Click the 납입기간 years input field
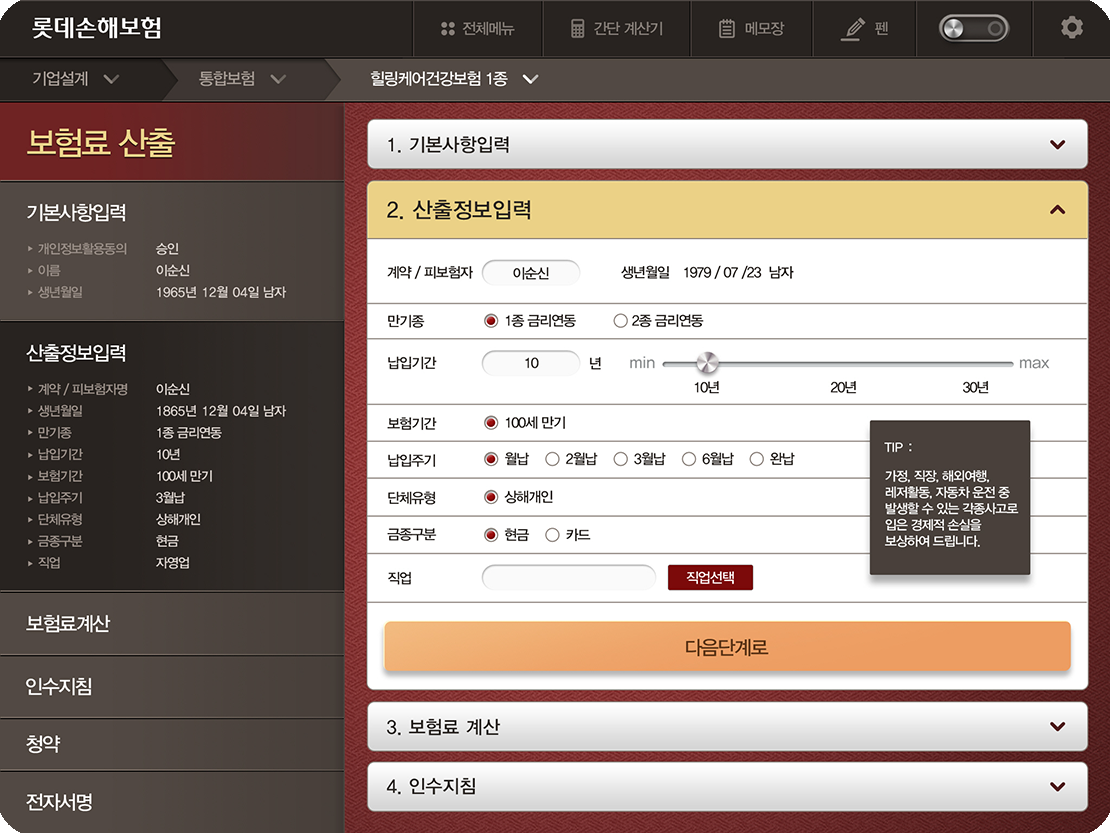 (x=531, y=363)
